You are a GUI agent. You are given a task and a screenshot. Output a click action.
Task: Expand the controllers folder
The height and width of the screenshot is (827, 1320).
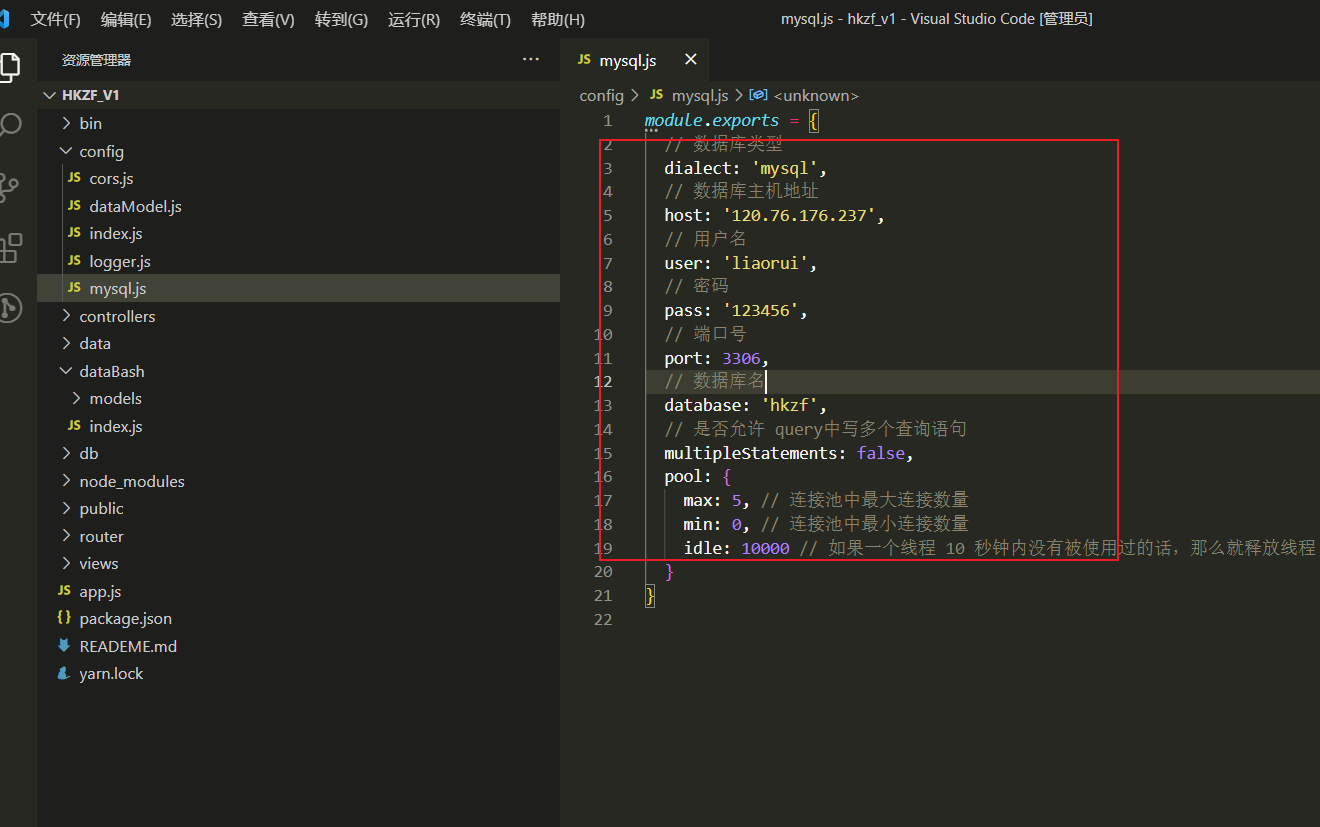point(66,316)
